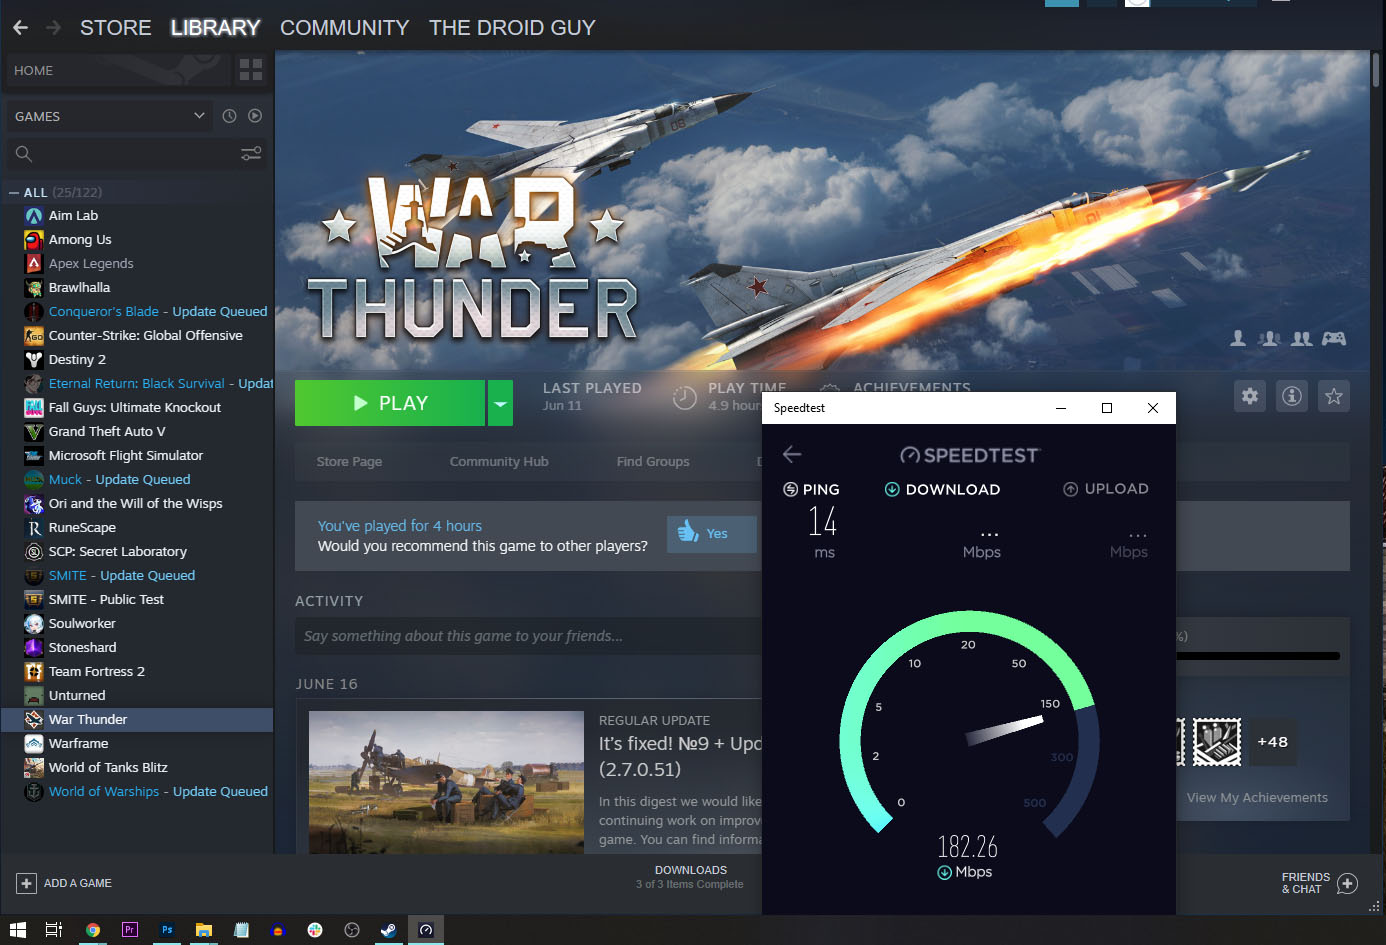Open Steam from the Windows taskbar

(x=388, y=930)
